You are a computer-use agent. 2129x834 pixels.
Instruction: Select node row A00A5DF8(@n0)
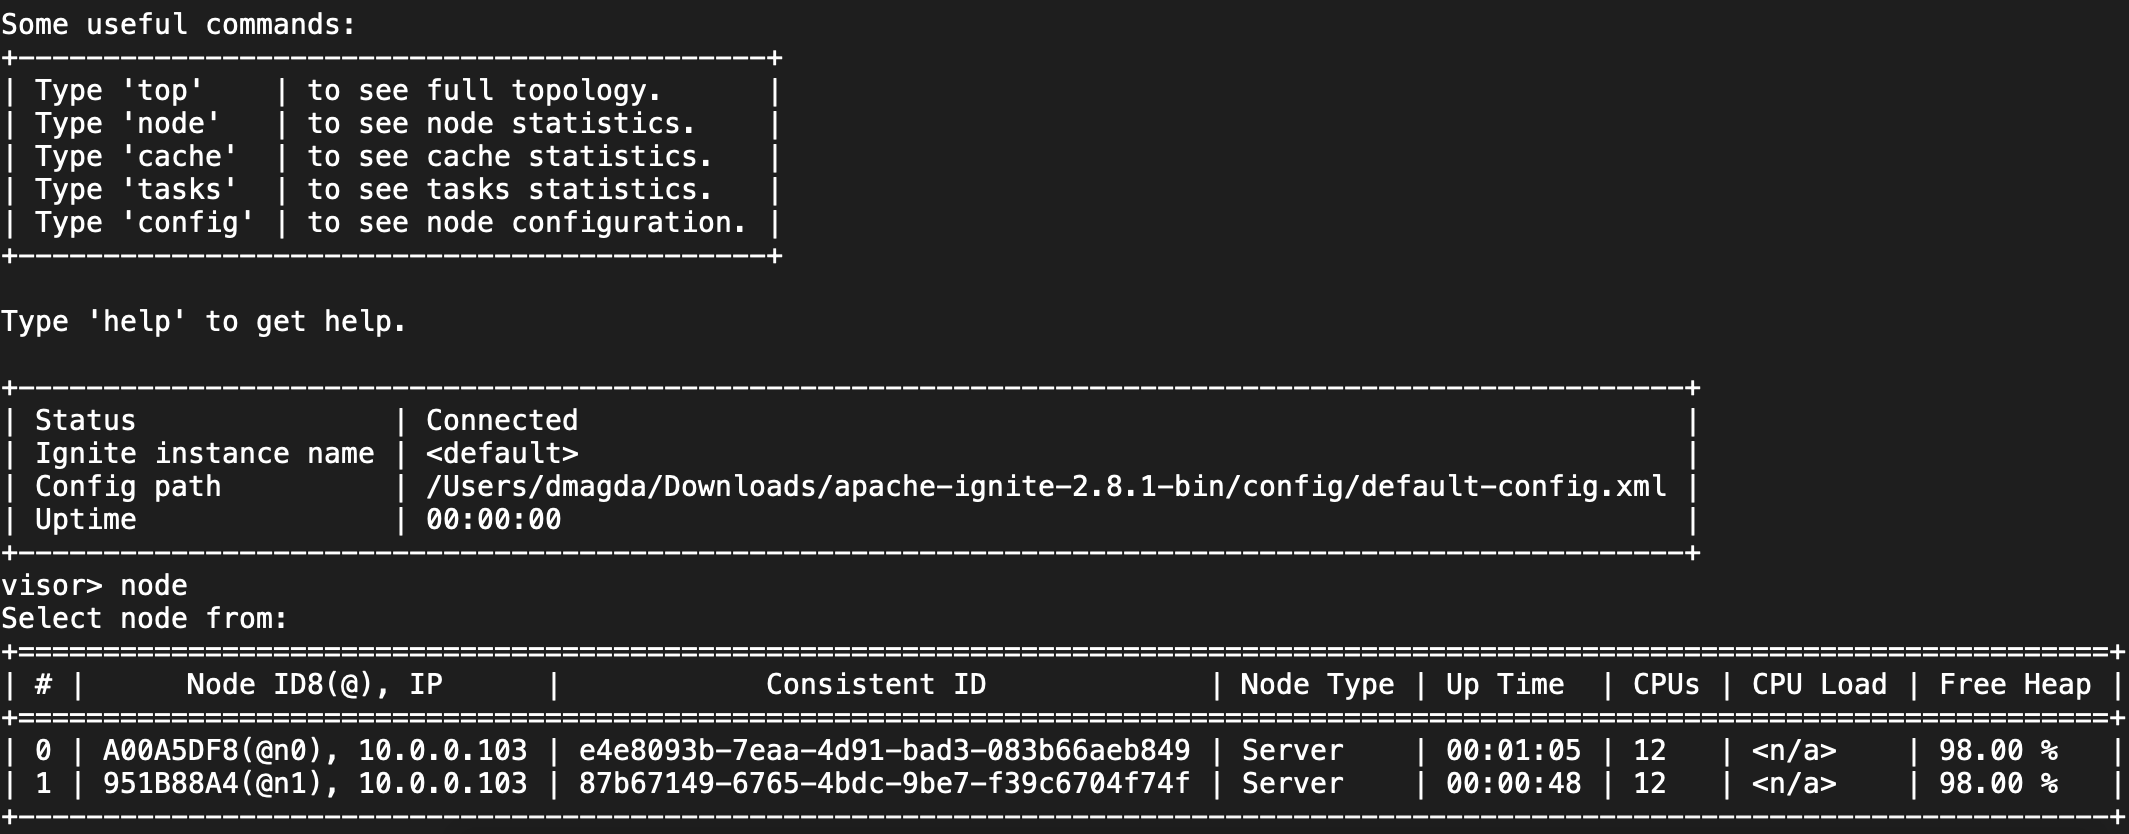pos(314,751)
